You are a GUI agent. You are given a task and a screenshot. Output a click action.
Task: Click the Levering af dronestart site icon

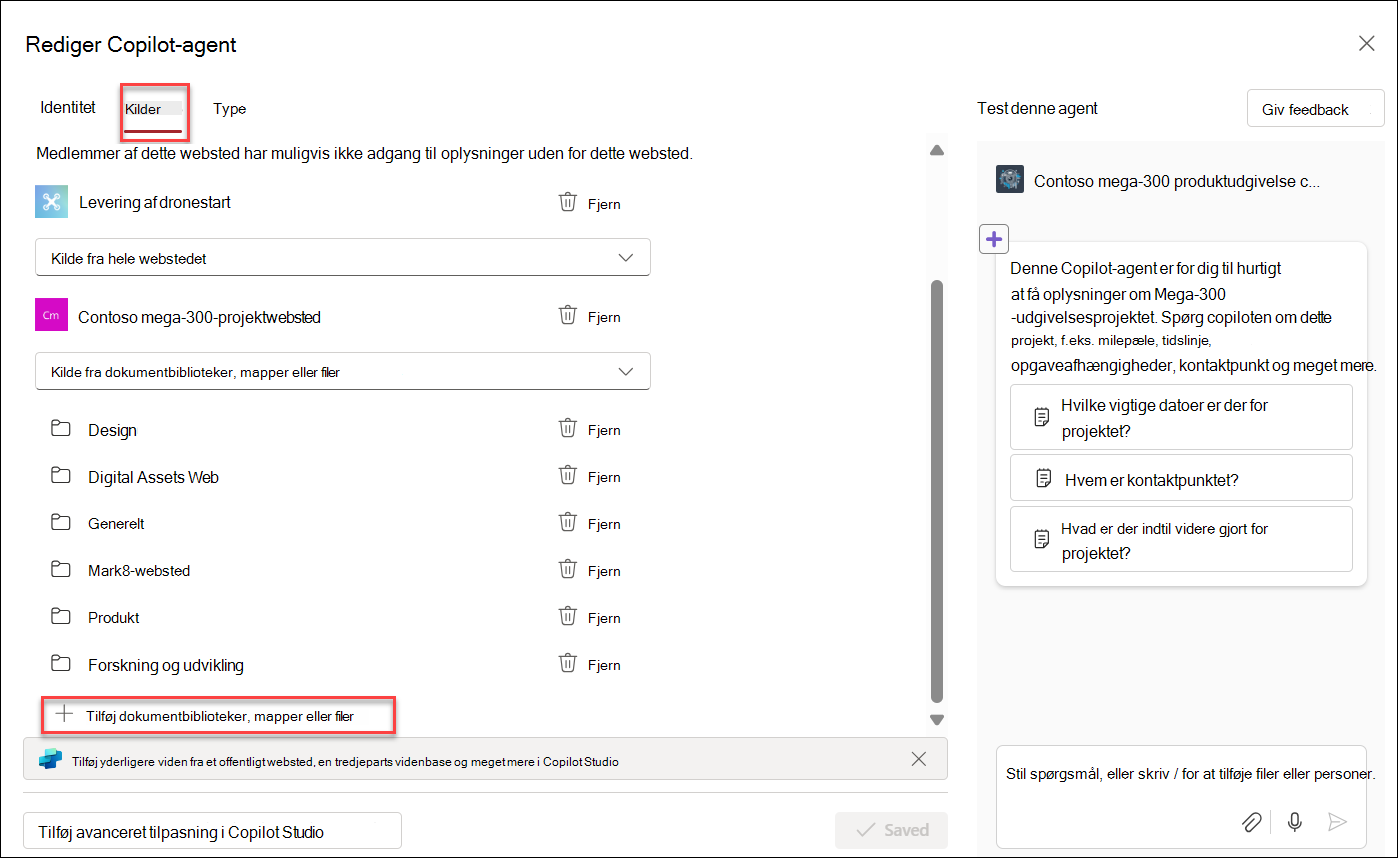pos(51,201)
